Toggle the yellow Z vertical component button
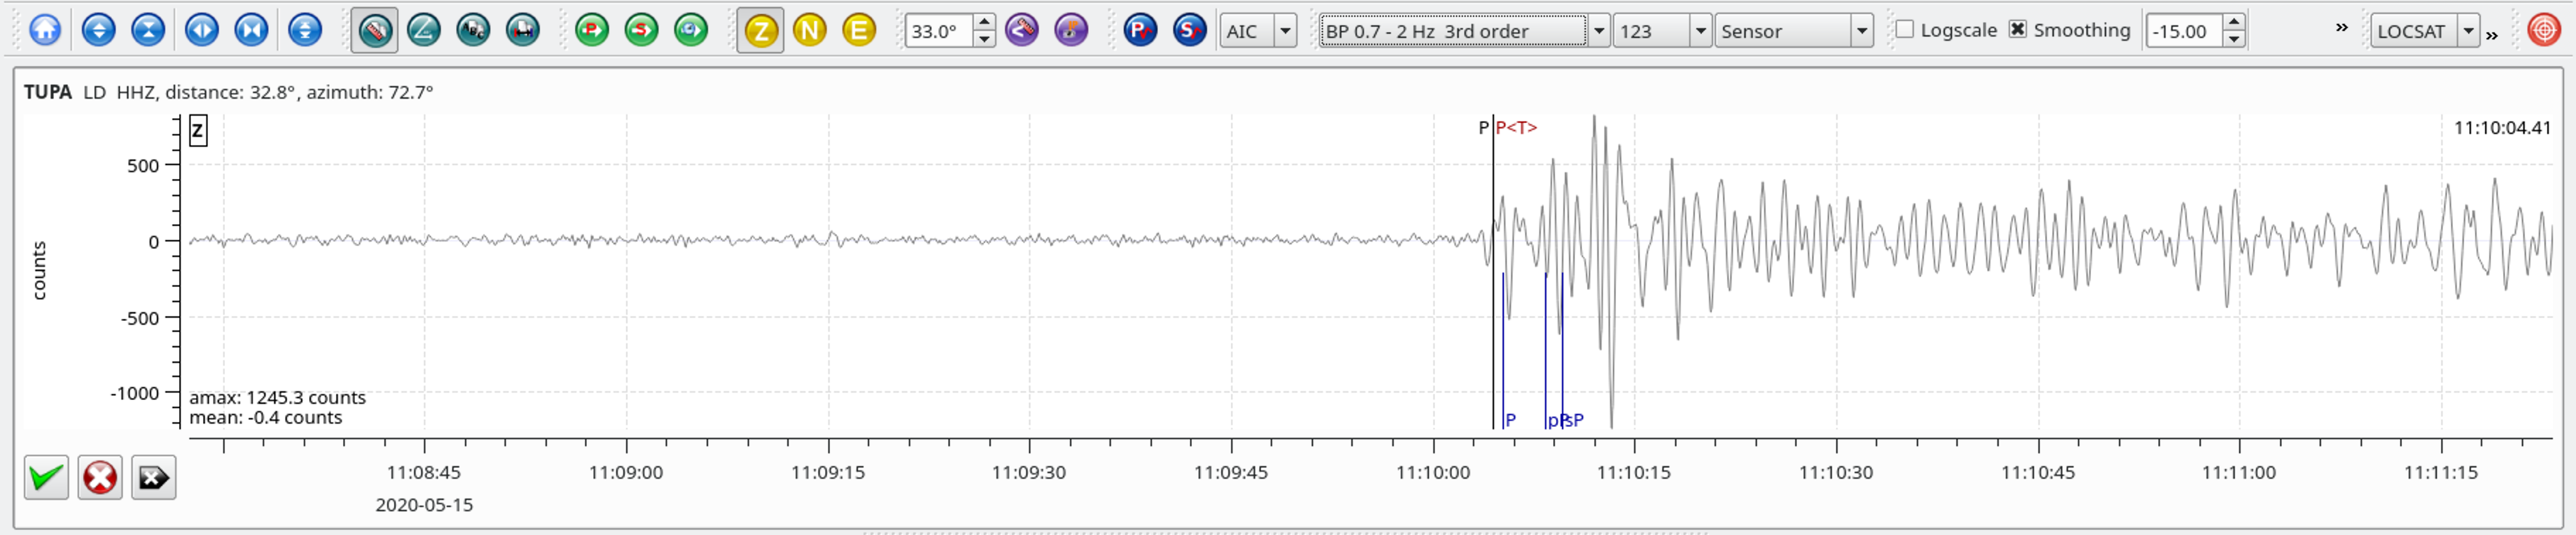Screen dimensions: 2576x535 pyautogui.click(x=761, y=30)
